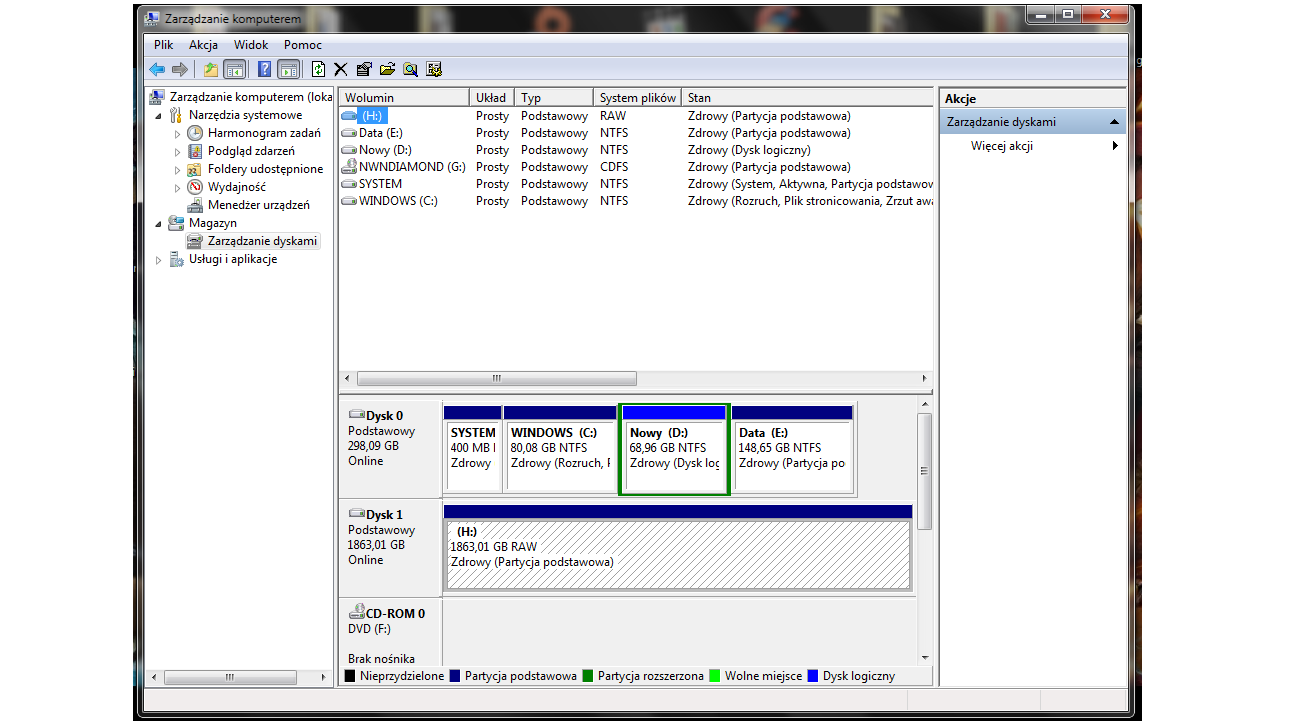
Task: Click the NWNDIAMOND (G:) disc drive icon
Action: coord(349,167)
